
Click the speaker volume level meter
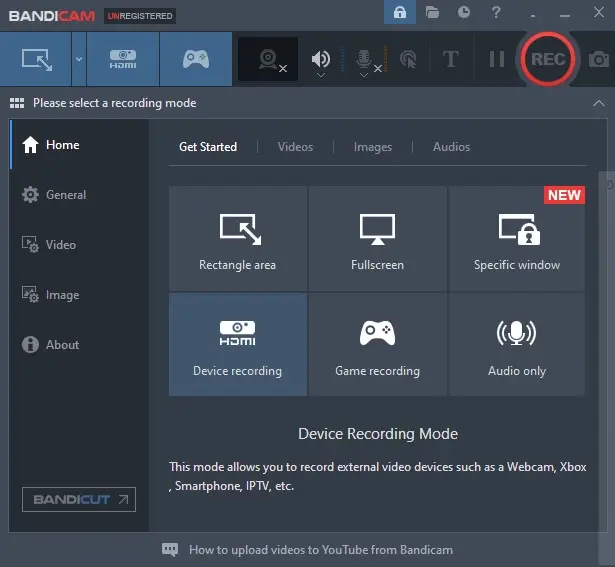[342, 59]
